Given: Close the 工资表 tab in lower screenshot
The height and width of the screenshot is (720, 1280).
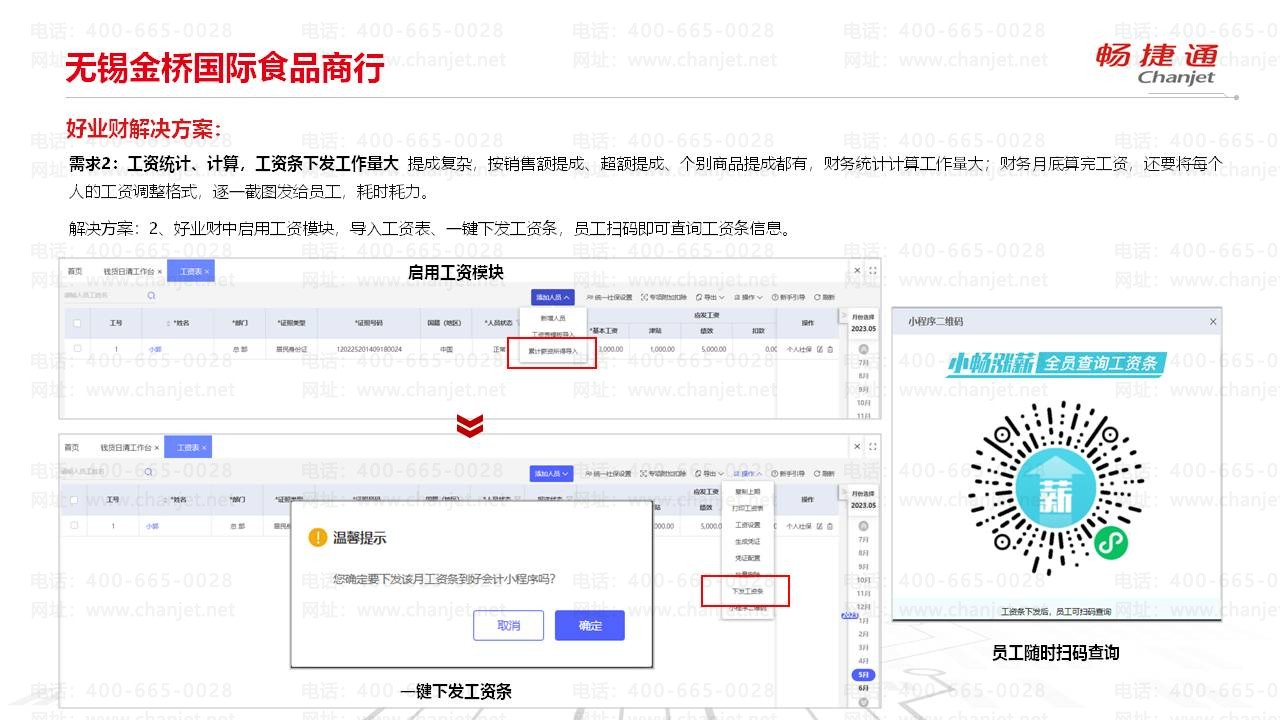Looking at the screenshot, I should point(204,448).
